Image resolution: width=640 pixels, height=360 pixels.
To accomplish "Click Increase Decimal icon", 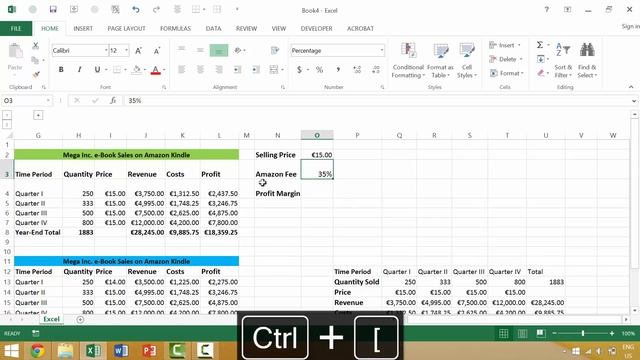I will pyautogui.click(x=357, y=70).
